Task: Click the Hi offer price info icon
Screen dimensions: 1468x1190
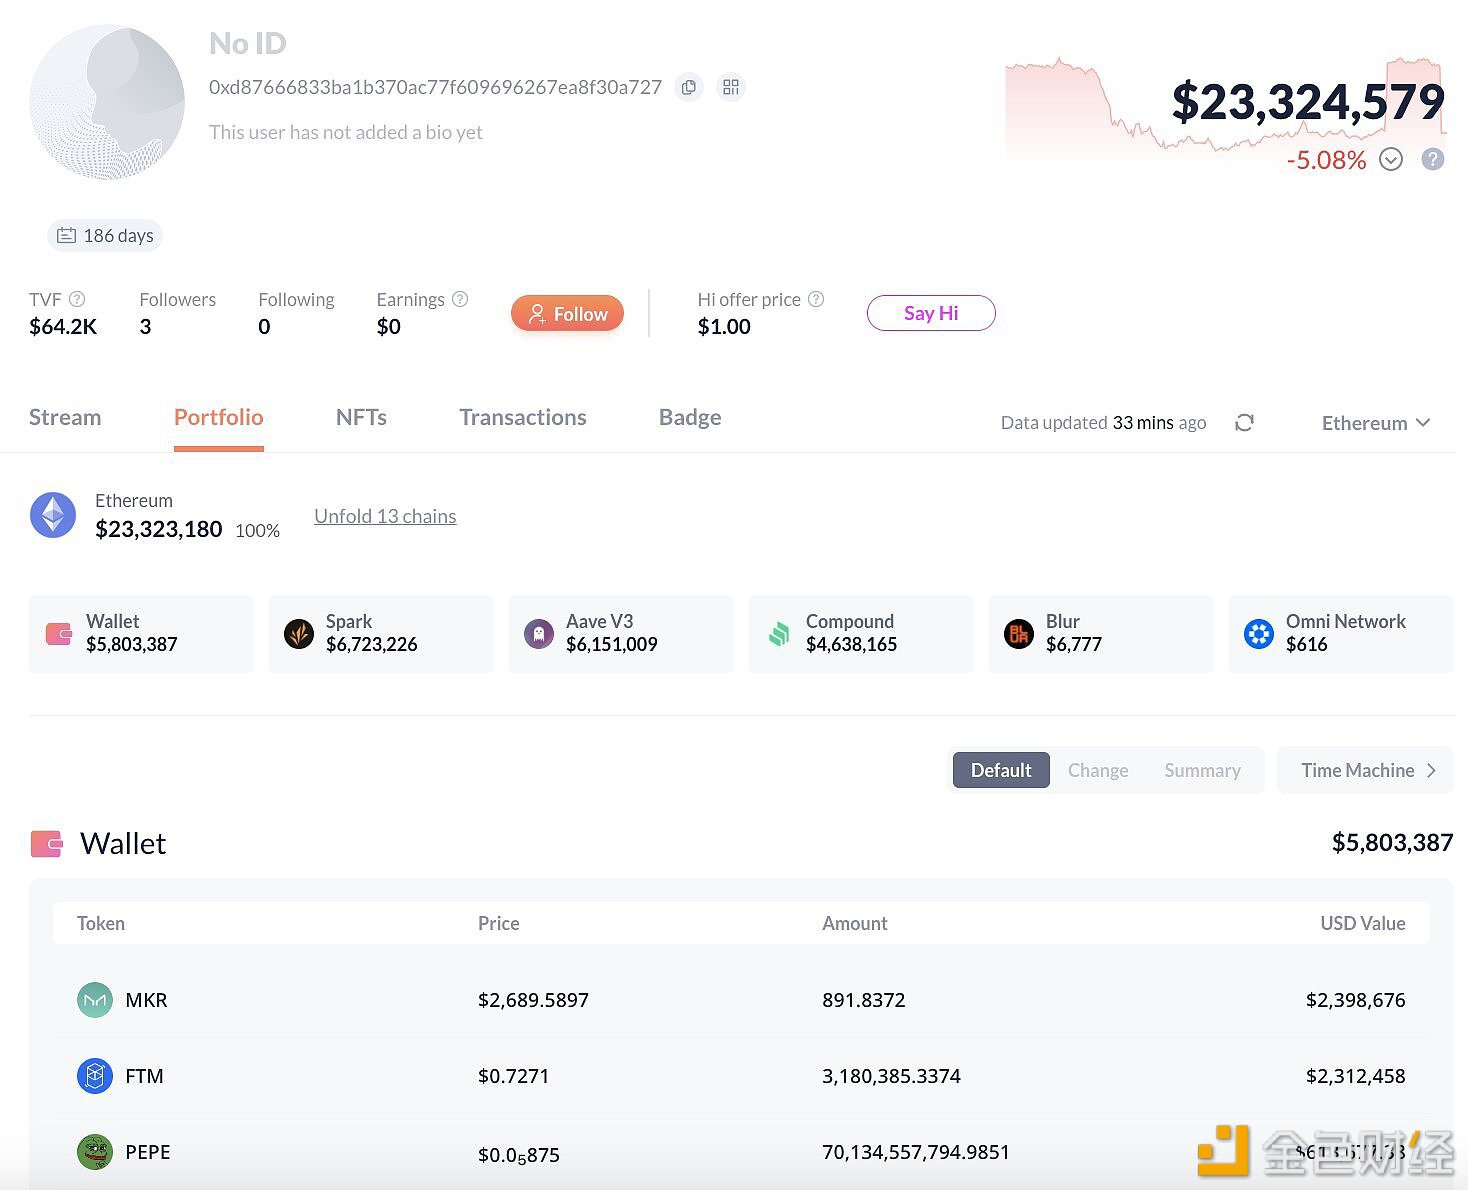Action: pyautogui.click(x=816, y=299)
